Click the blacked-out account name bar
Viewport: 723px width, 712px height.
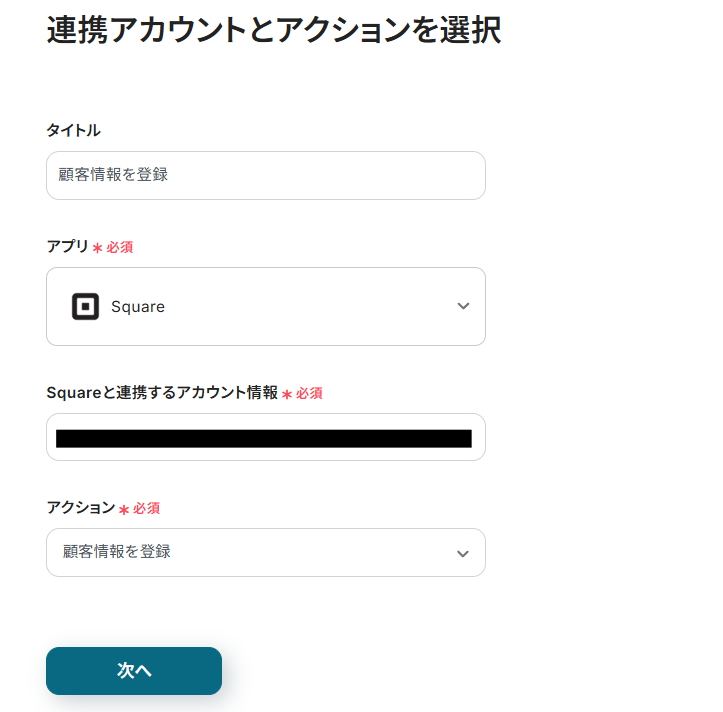click(263, 438)
